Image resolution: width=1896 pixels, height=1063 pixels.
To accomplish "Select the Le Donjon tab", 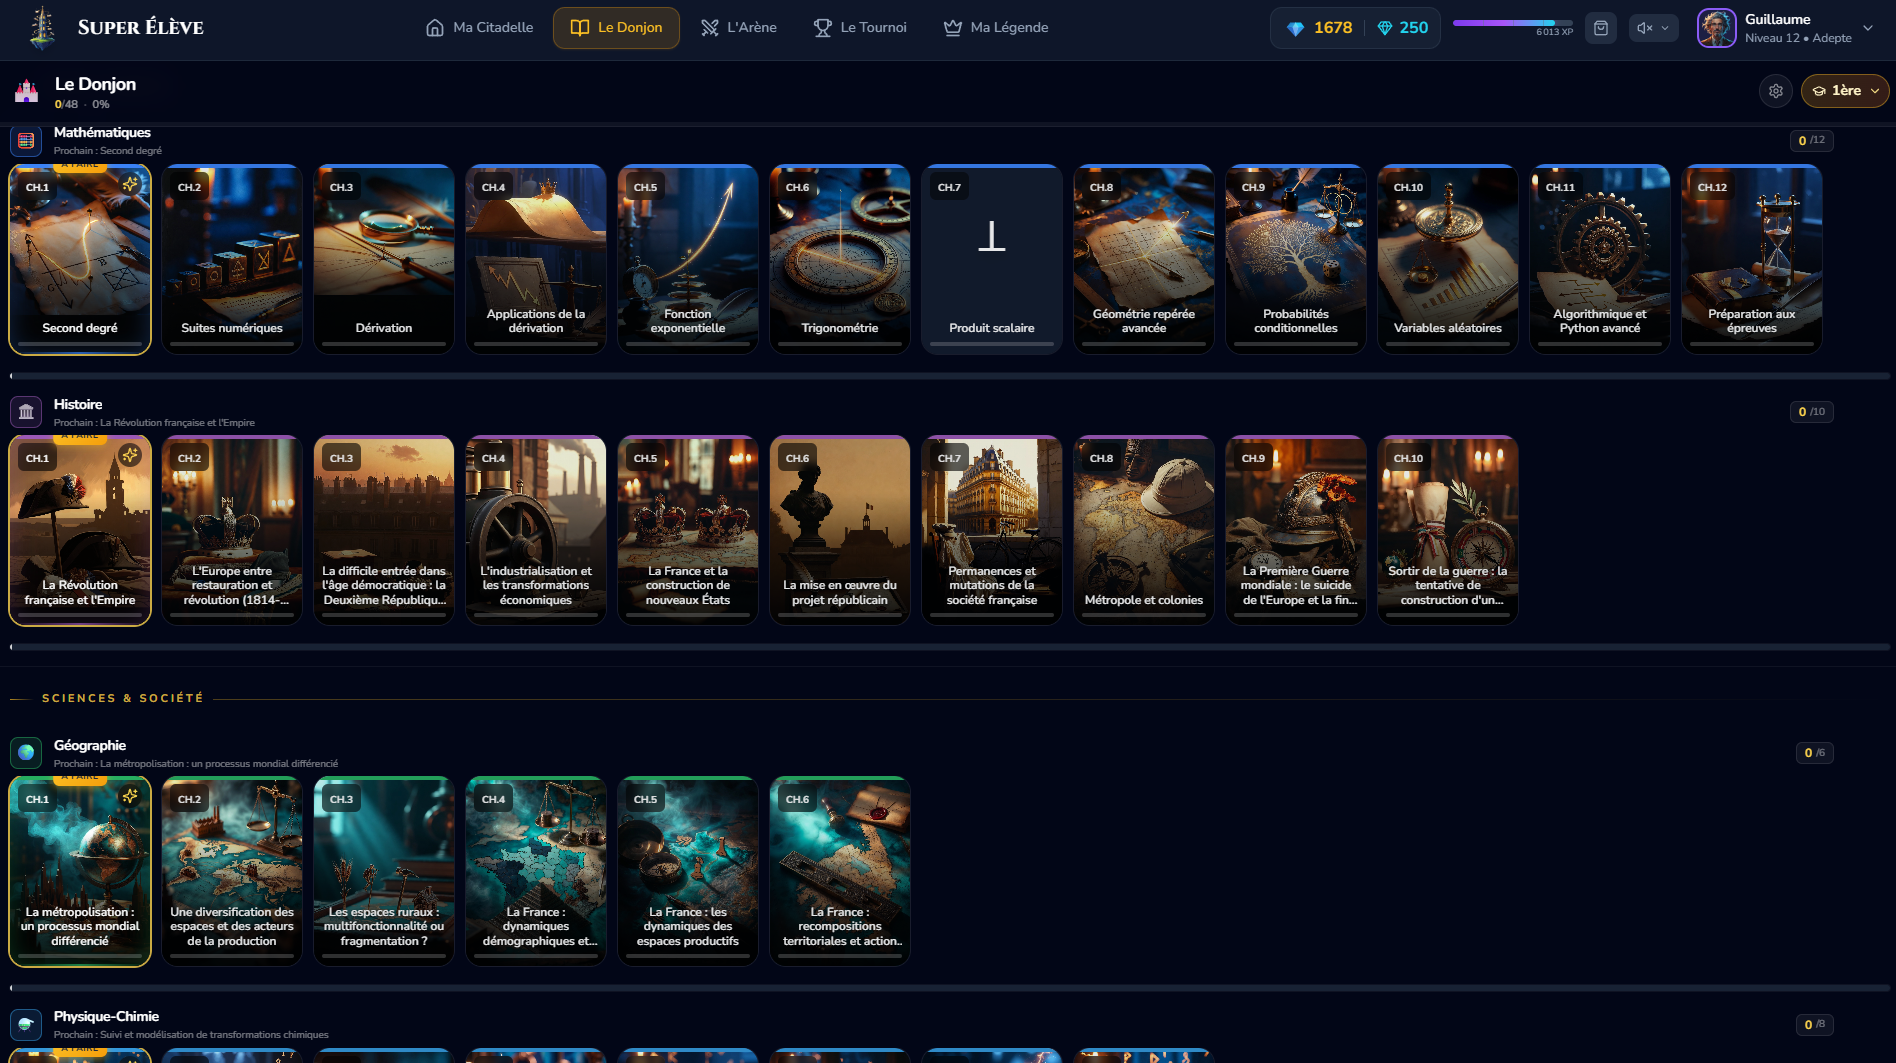I will point(616,28).
